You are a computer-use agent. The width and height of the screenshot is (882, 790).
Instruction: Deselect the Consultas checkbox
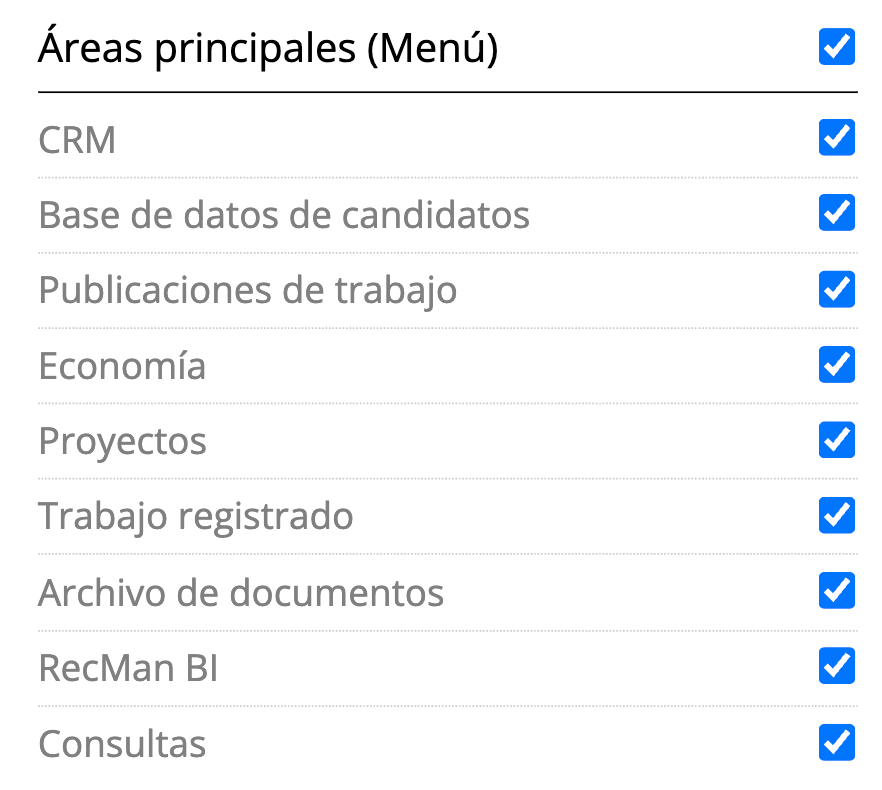tap(836, 742)
